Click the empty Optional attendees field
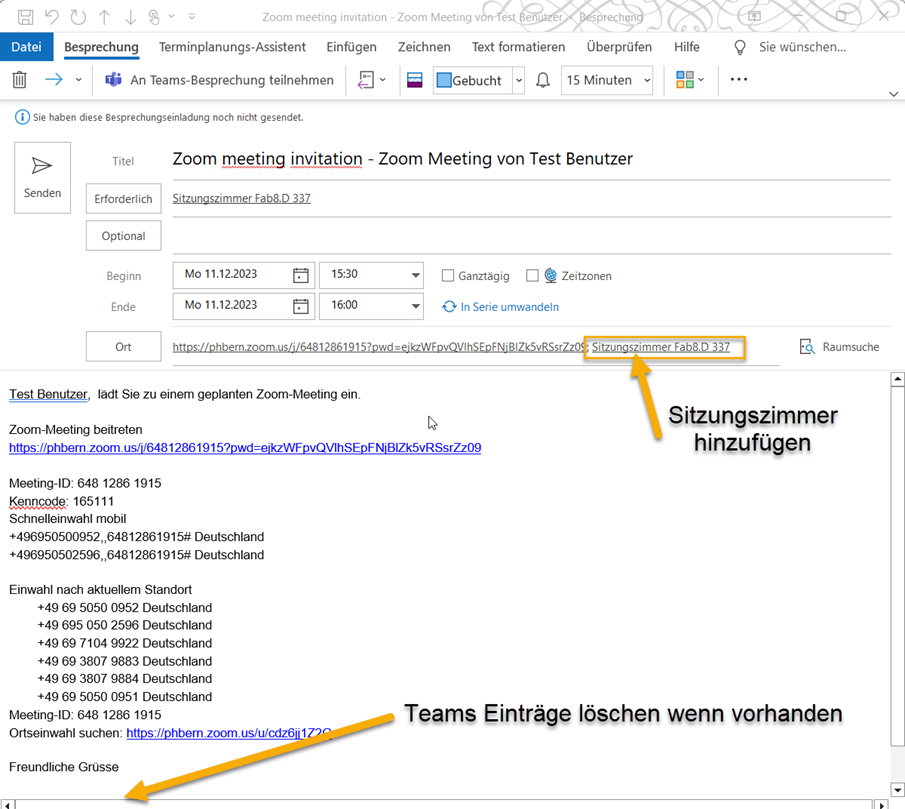This screenshot has width=905, height=809. [x=531, y=237]
